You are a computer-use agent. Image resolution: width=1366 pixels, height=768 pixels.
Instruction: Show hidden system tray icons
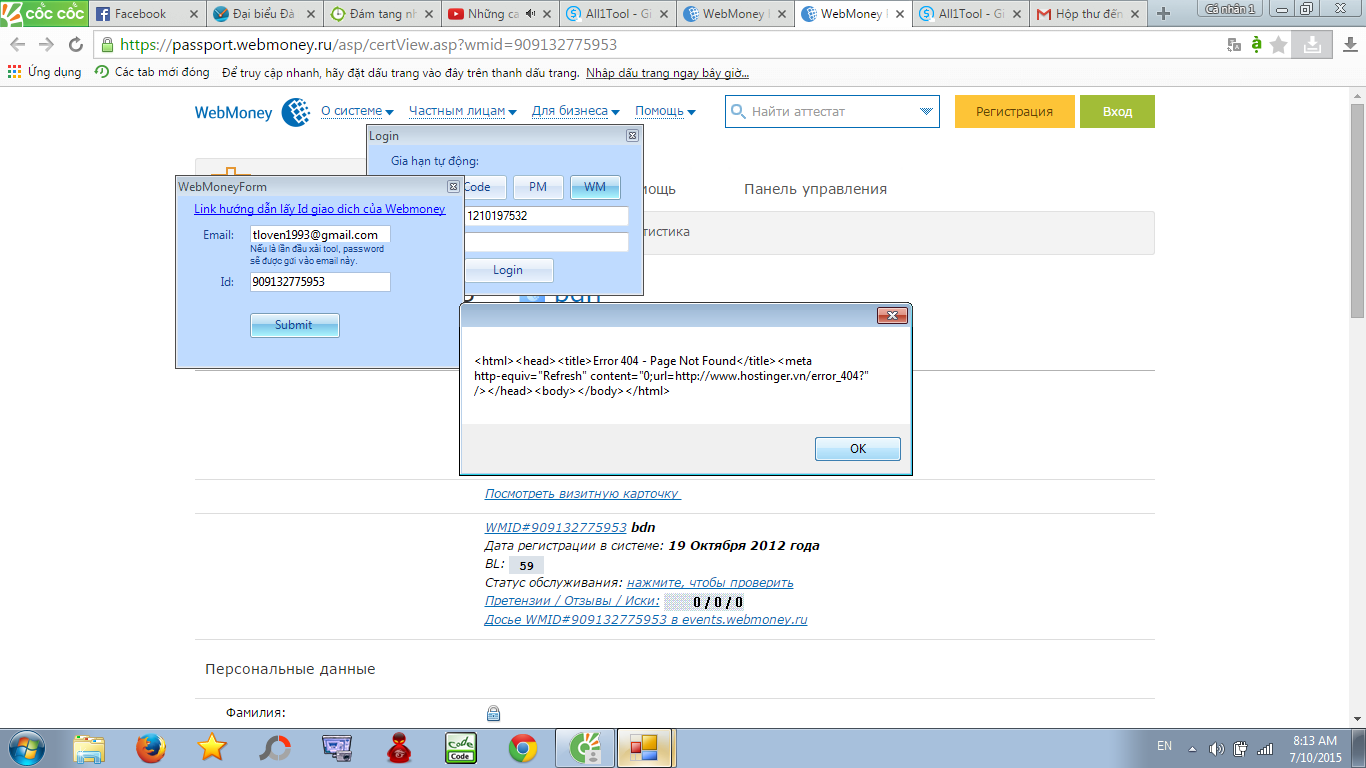tap(1192, 748)
